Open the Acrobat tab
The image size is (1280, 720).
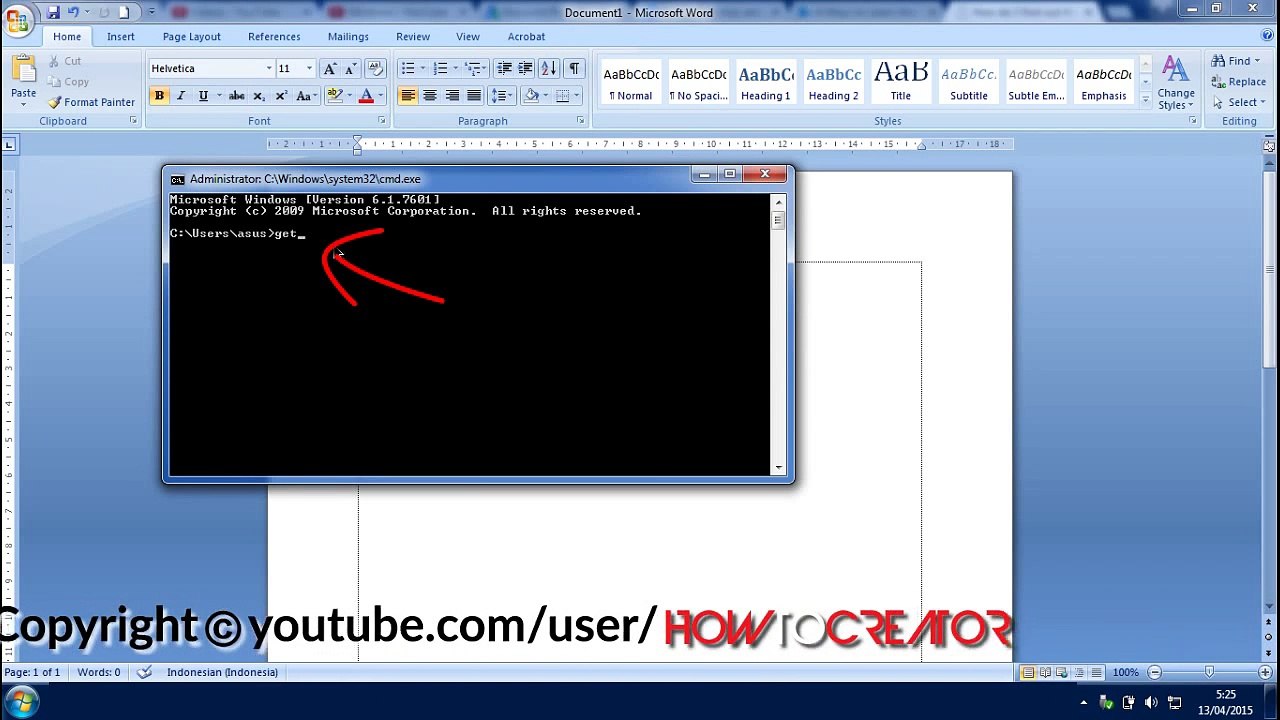[526, 37]
